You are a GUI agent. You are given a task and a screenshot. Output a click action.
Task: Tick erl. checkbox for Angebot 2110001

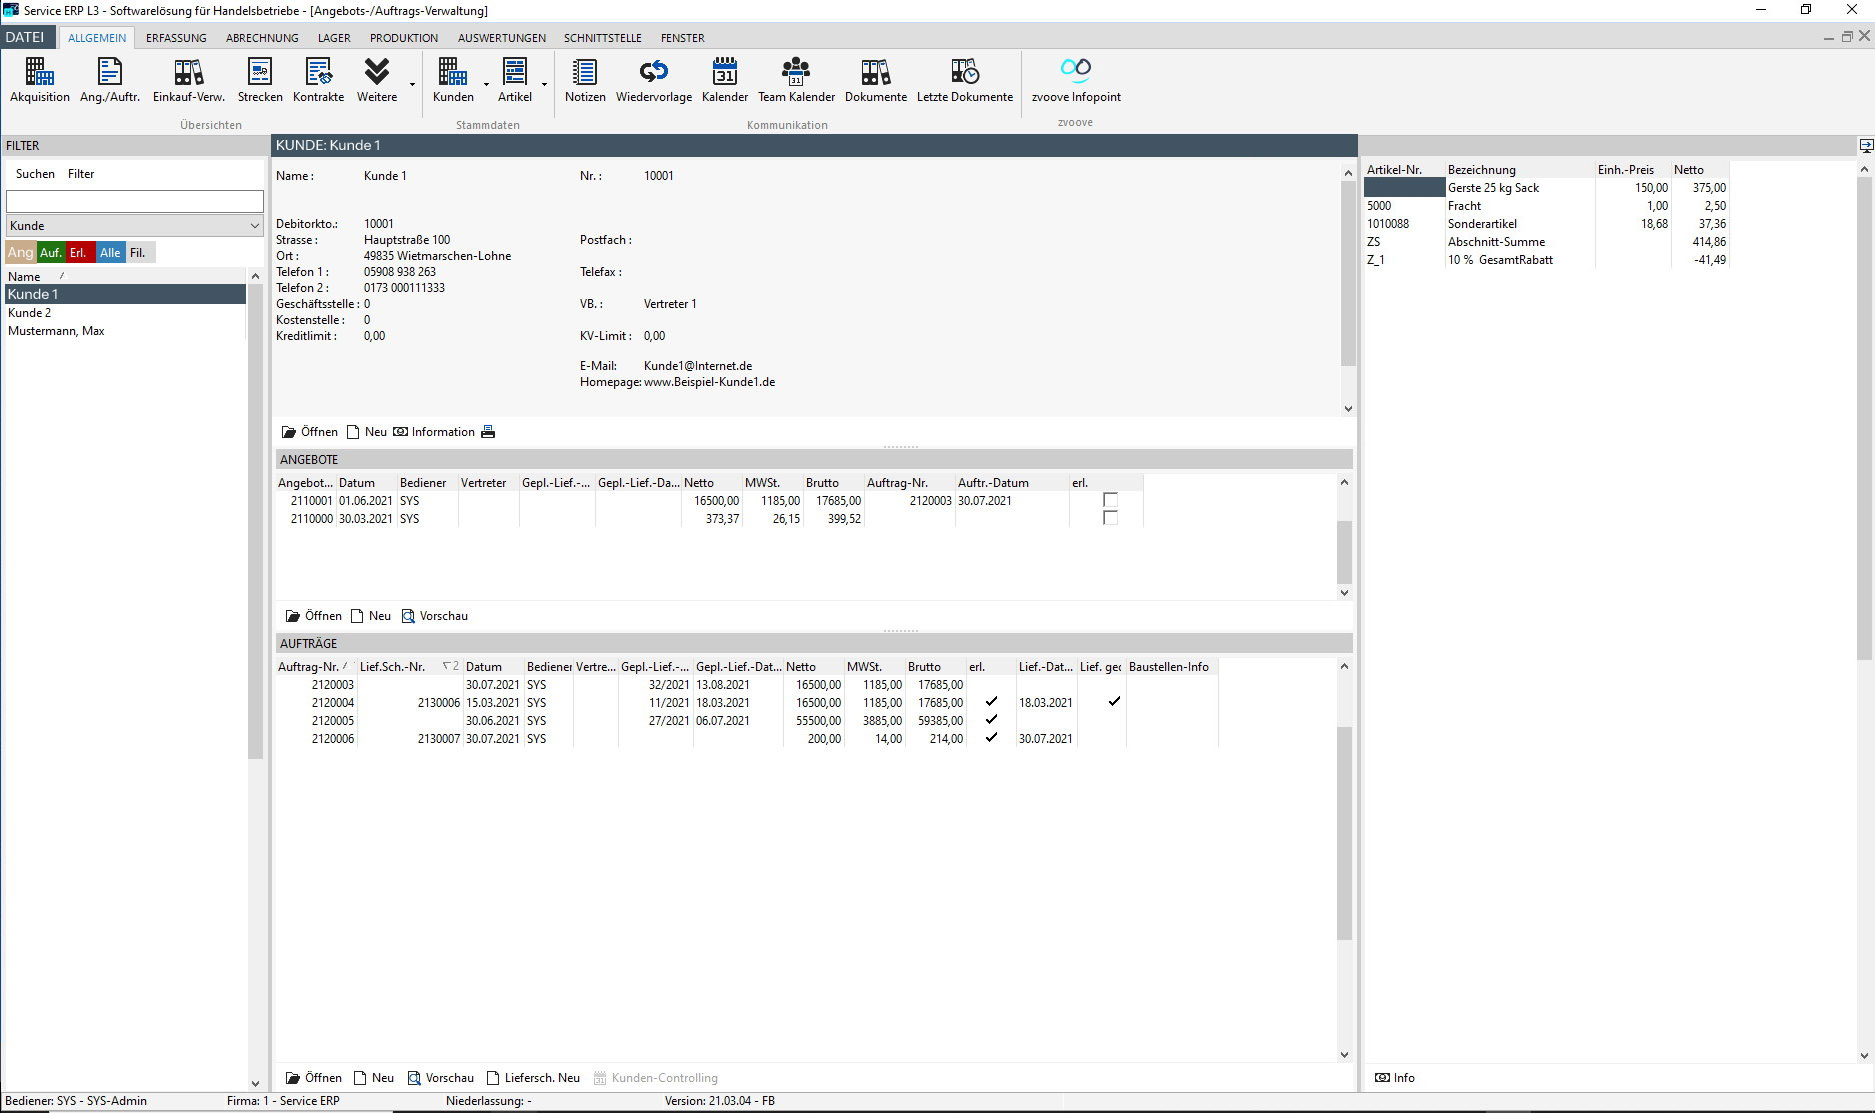(1110, 500)
